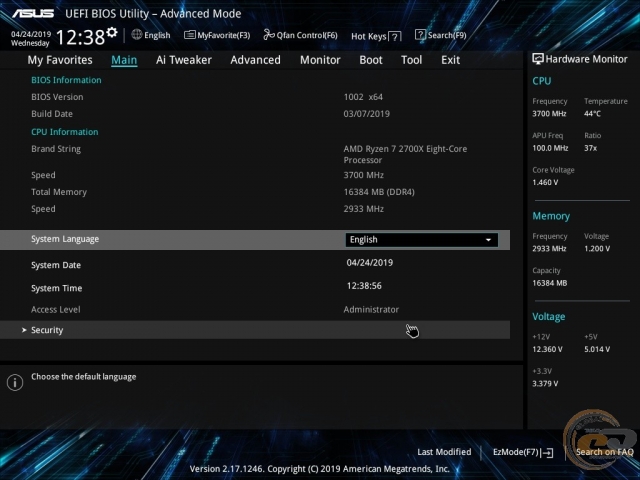Image resolution: width=640 pixels, height=480 pixels.
Task: Open the My Favorites tab
Action: [x=60, y=60]
